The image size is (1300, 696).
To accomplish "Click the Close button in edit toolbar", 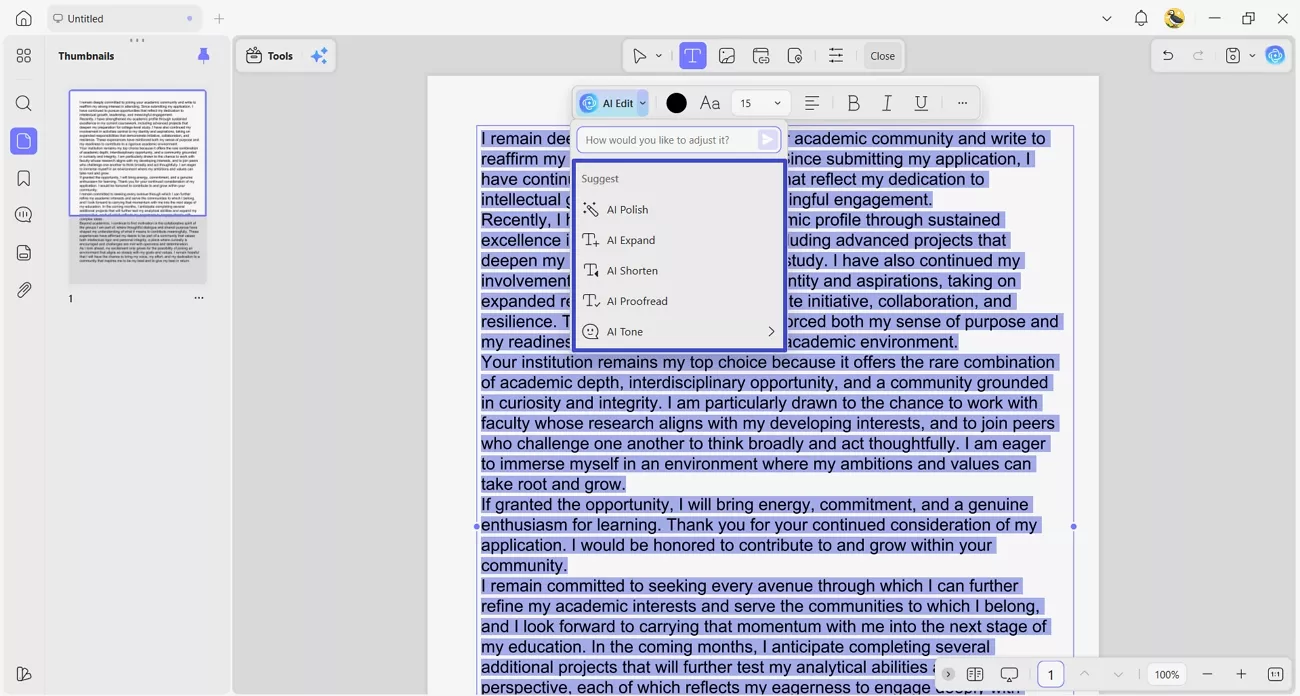I will 882,56.
